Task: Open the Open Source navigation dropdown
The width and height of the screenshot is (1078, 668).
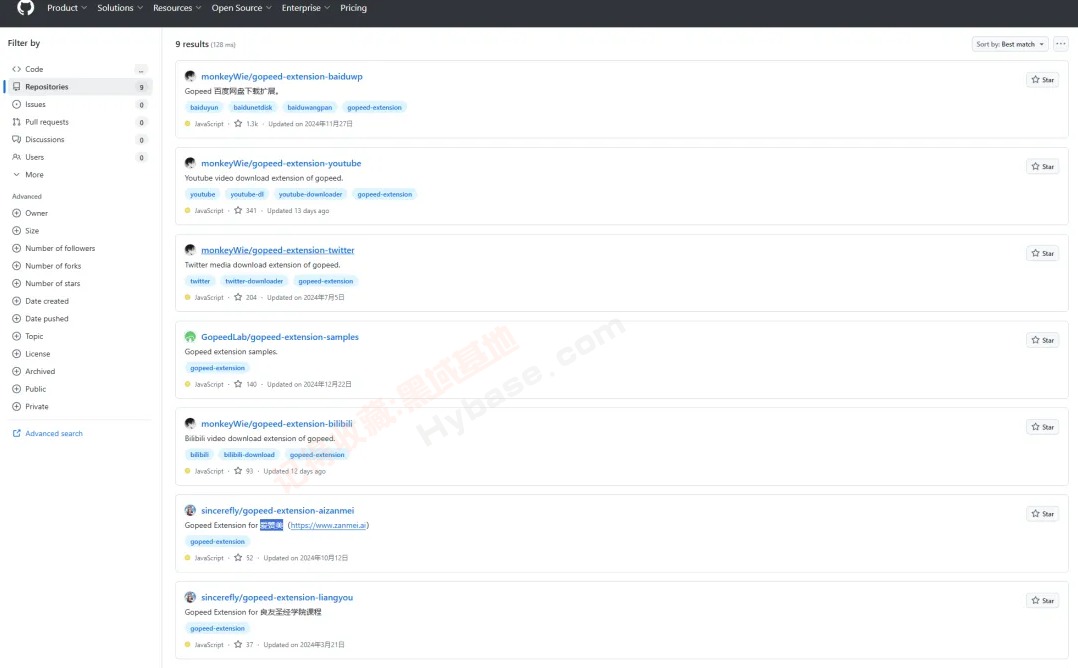Action: point(241,8)
